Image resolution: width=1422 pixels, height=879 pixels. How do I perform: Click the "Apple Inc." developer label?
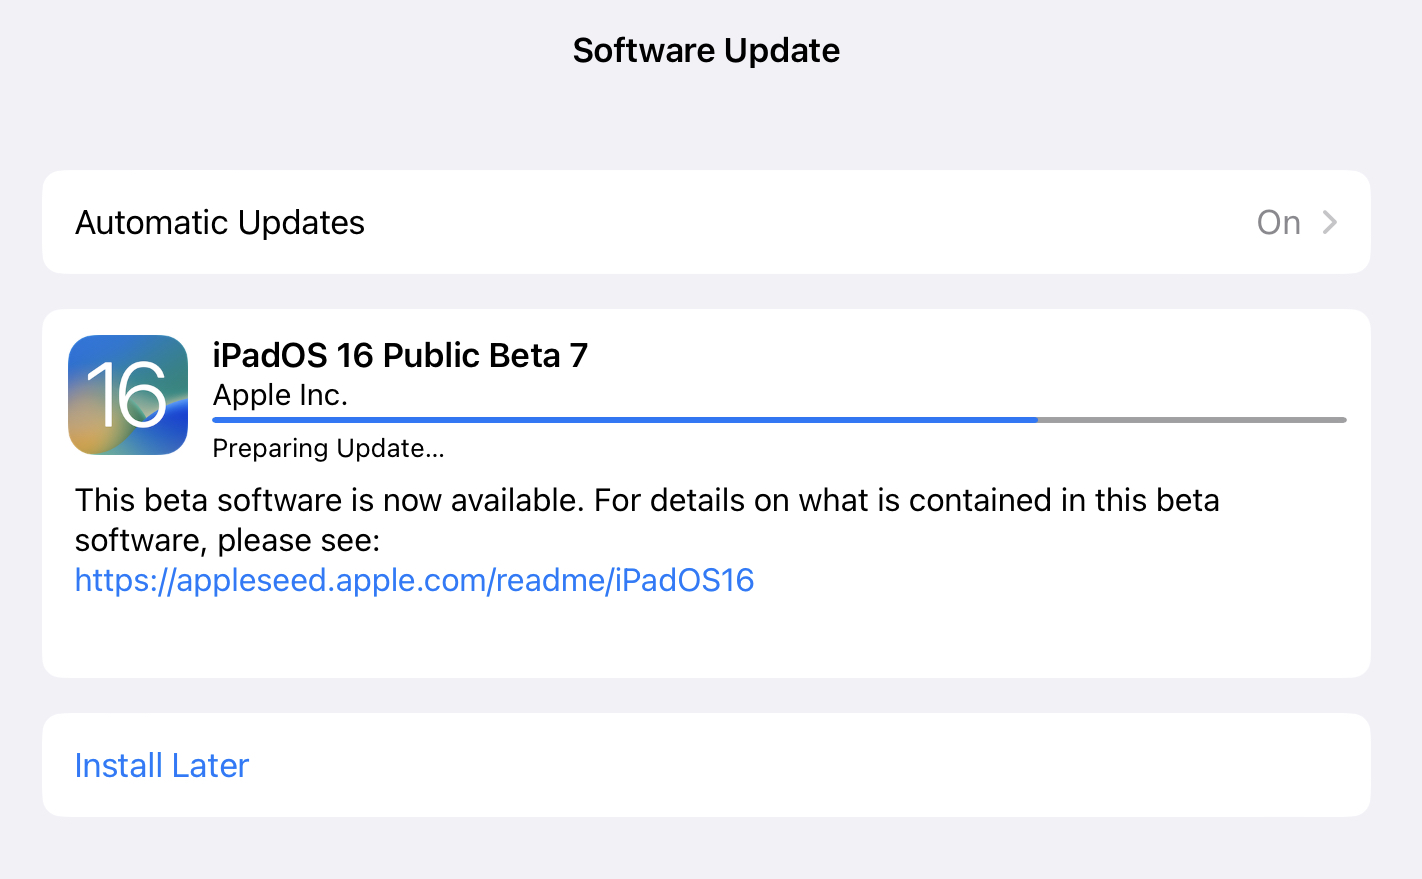(x=280, y=395)
